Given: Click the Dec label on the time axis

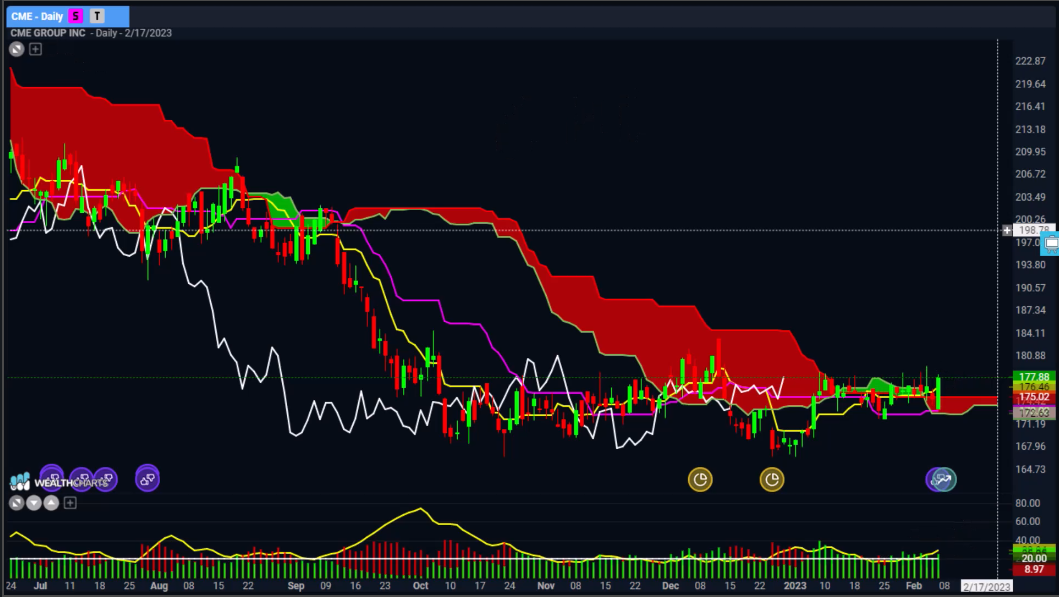Looking at the screenshot, I should point(670,586).
